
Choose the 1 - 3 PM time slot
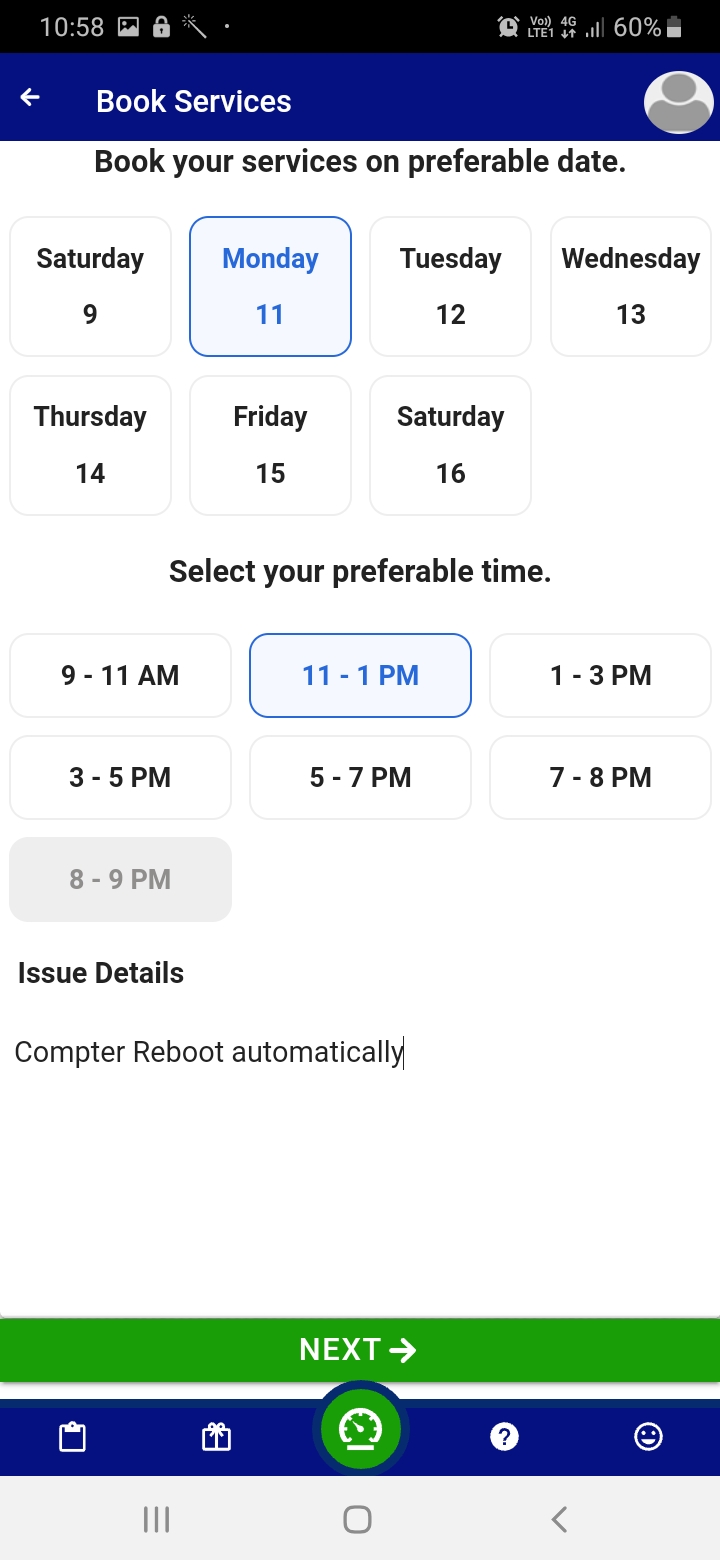pyautogui.click(x=600, y=676)
